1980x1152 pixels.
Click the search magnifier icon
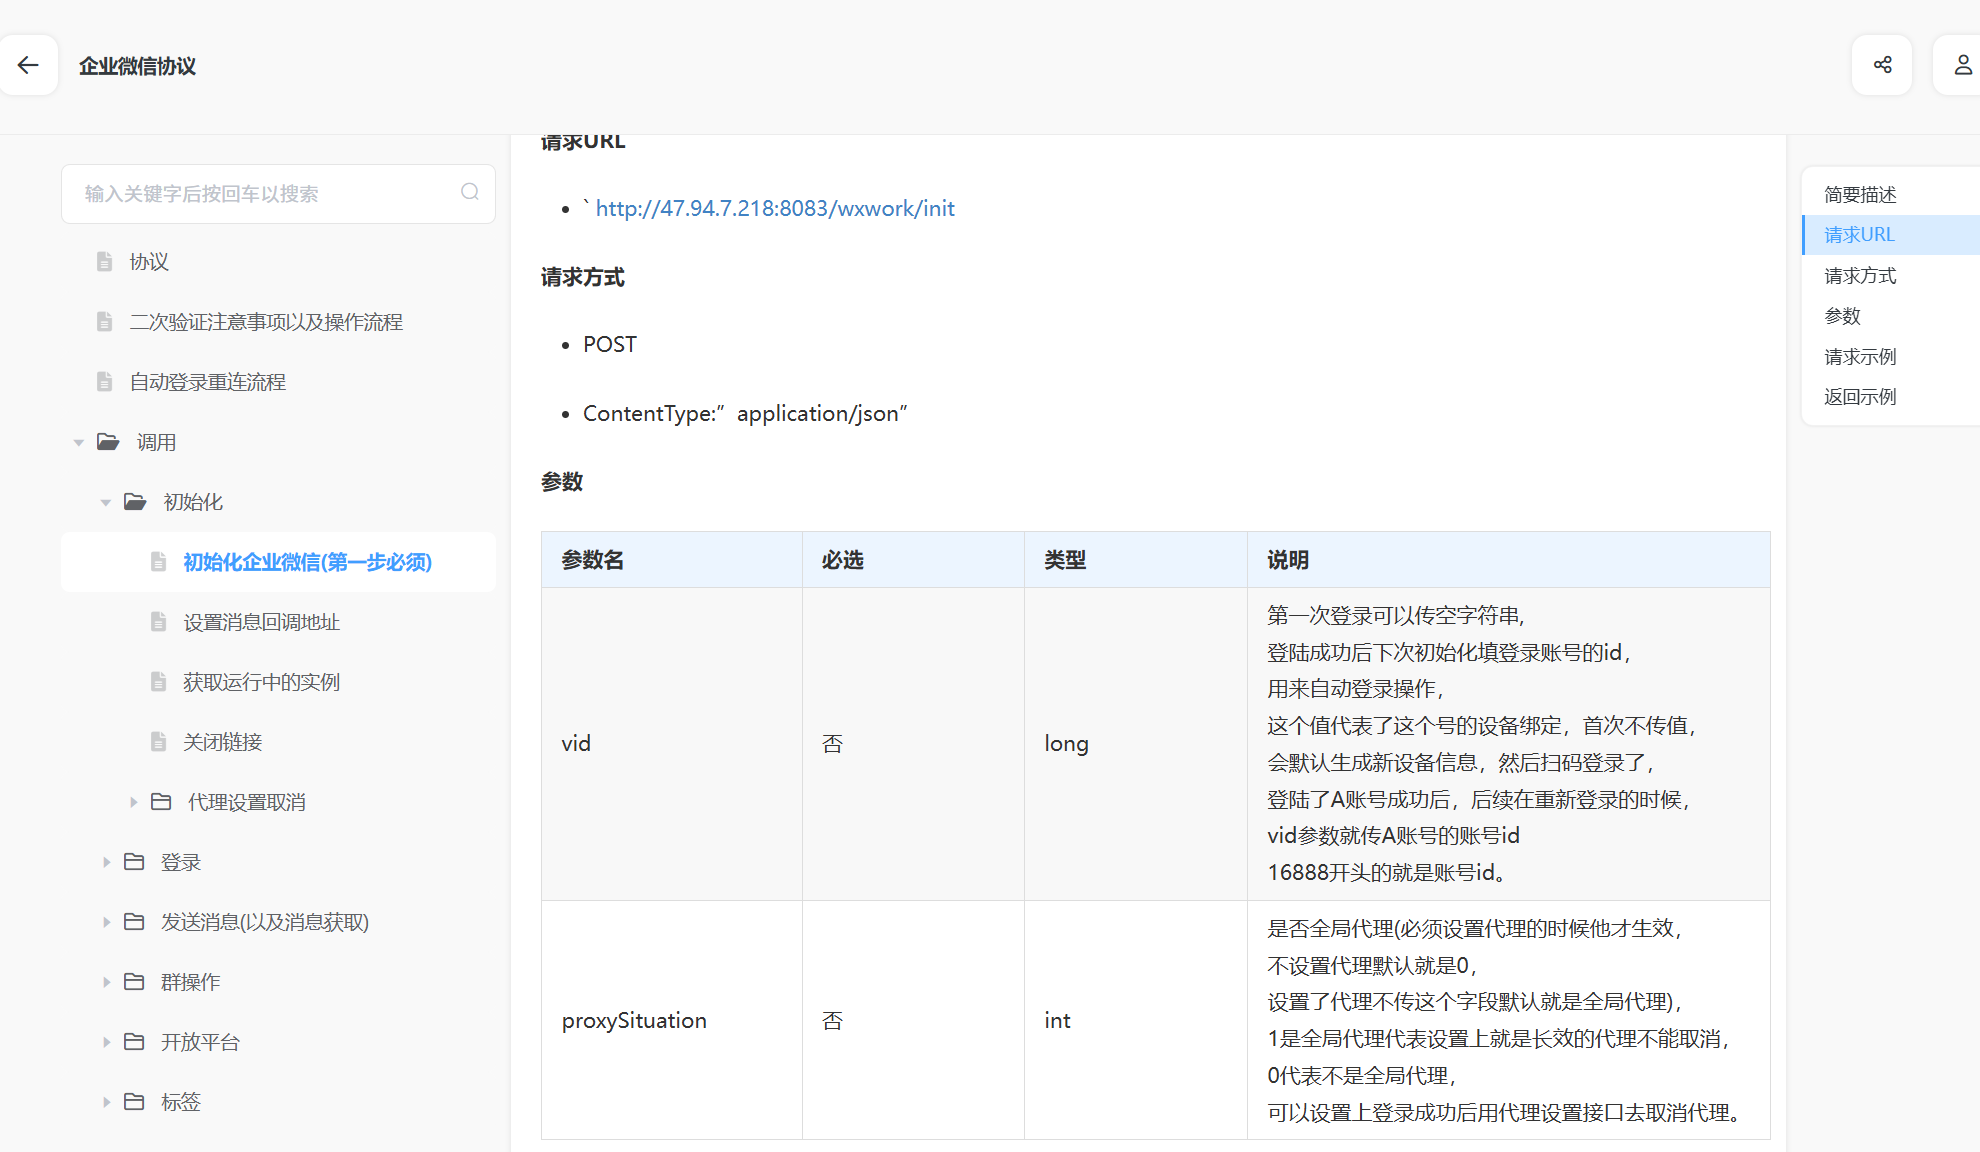[x=470, y=192]
